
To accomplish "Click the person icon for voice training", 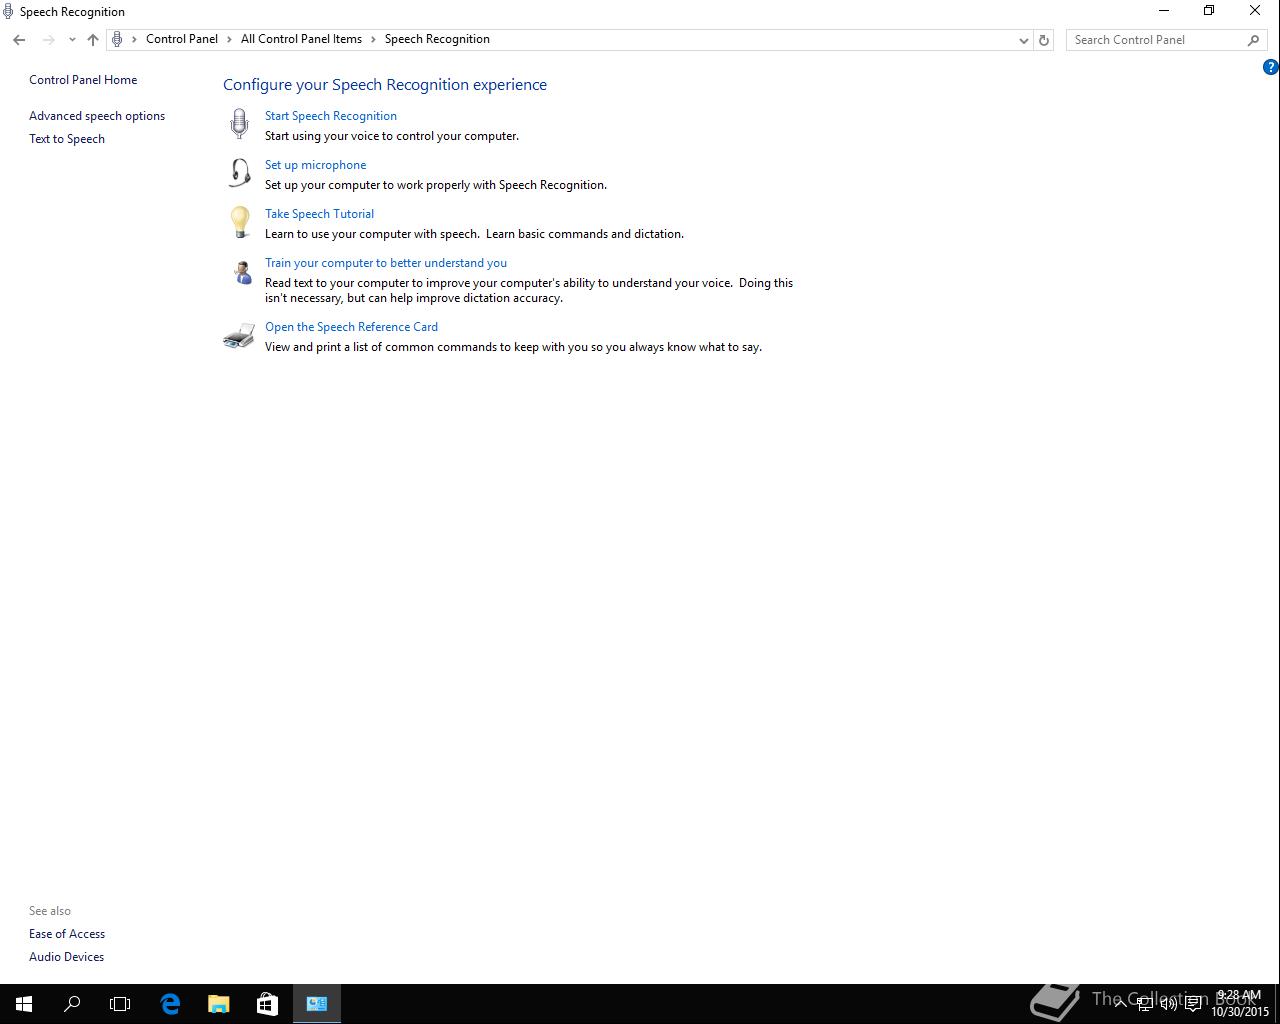I will tap(241, 271).
